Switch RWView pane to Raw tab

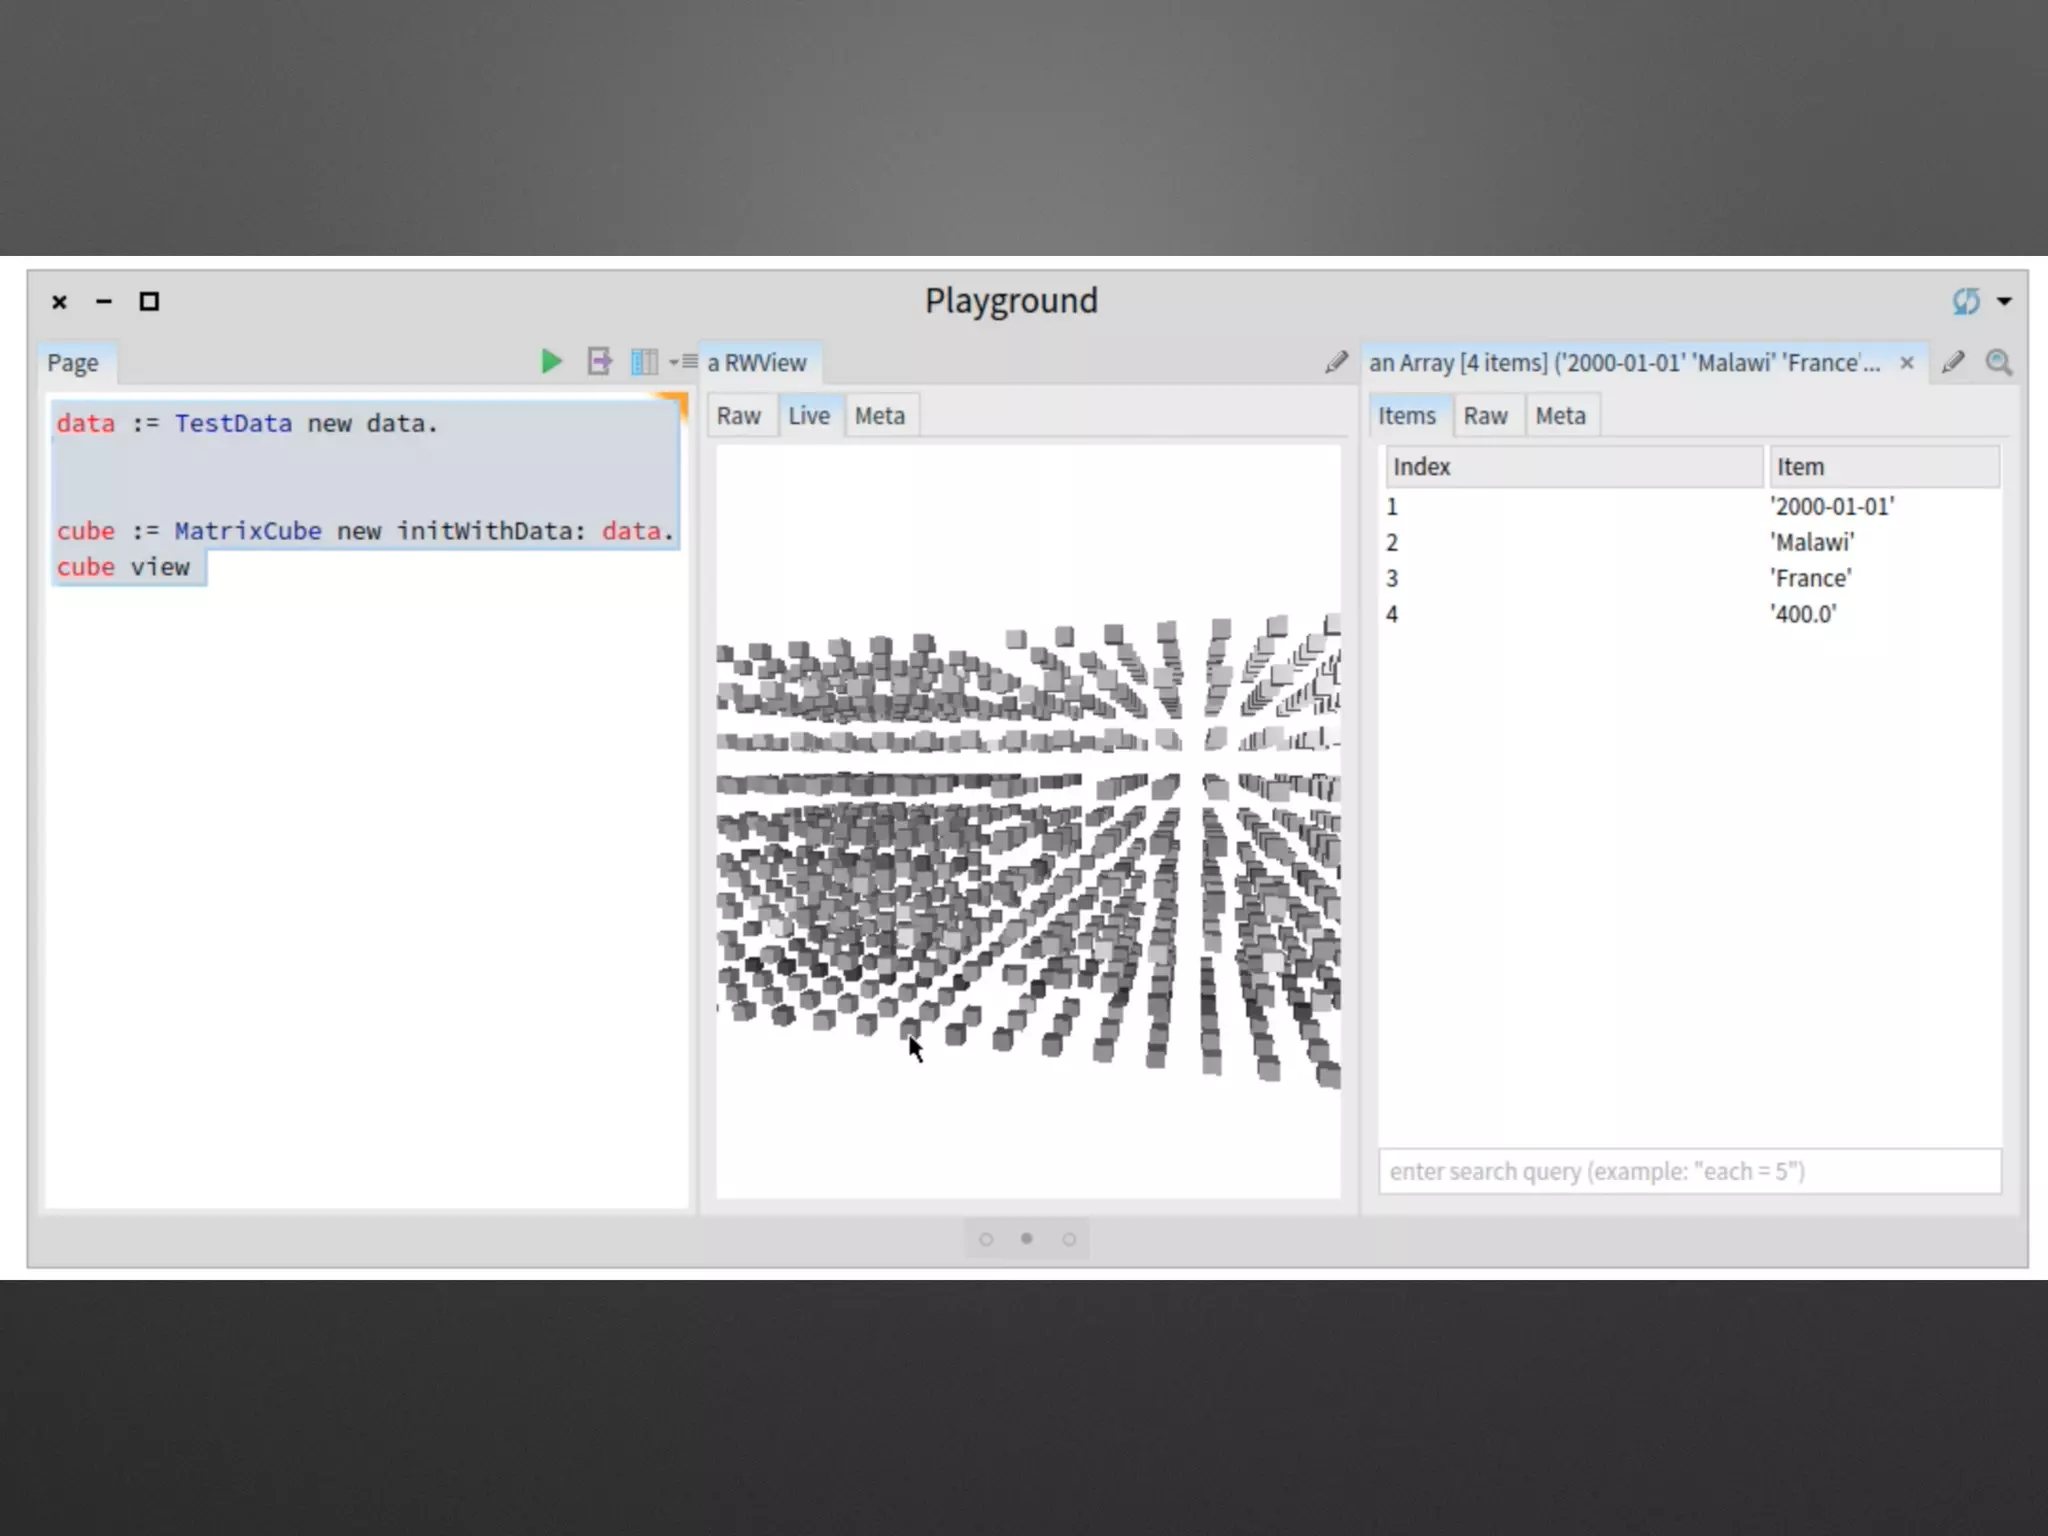click(738, 416)
